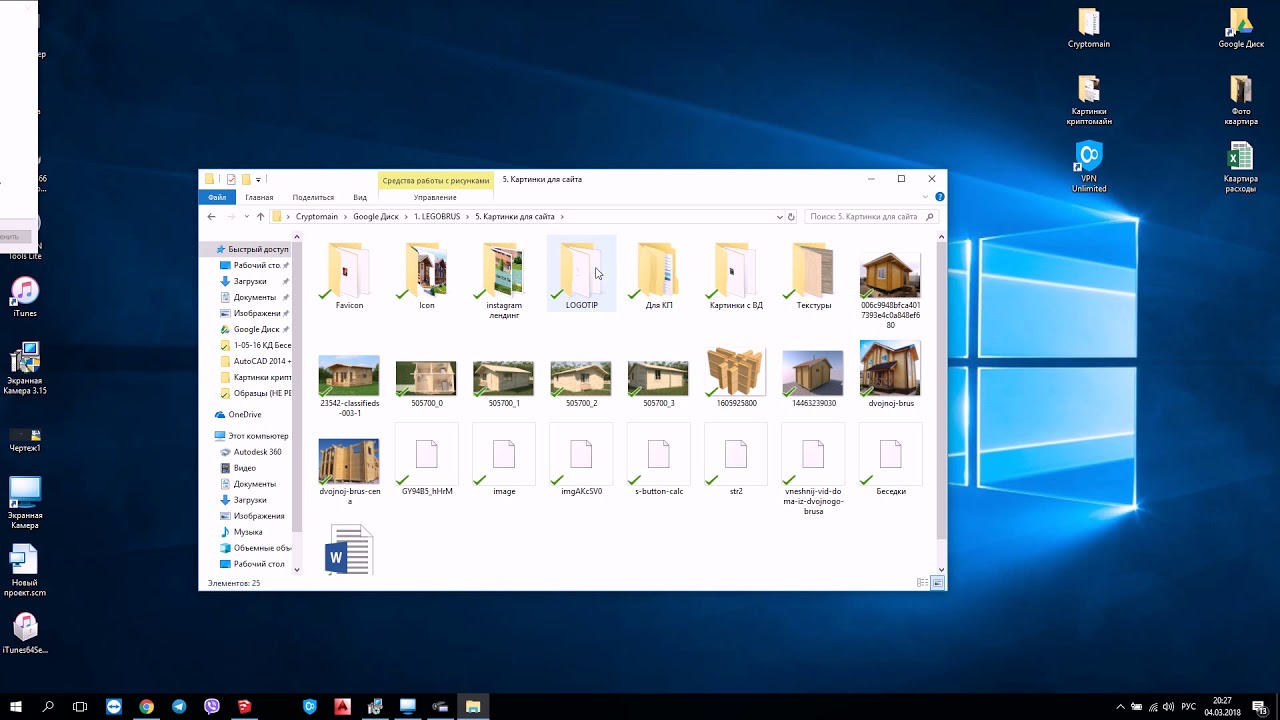Open iTunes desktop icon
Viewport: 1280px width, 720px height.
(25, 298)
